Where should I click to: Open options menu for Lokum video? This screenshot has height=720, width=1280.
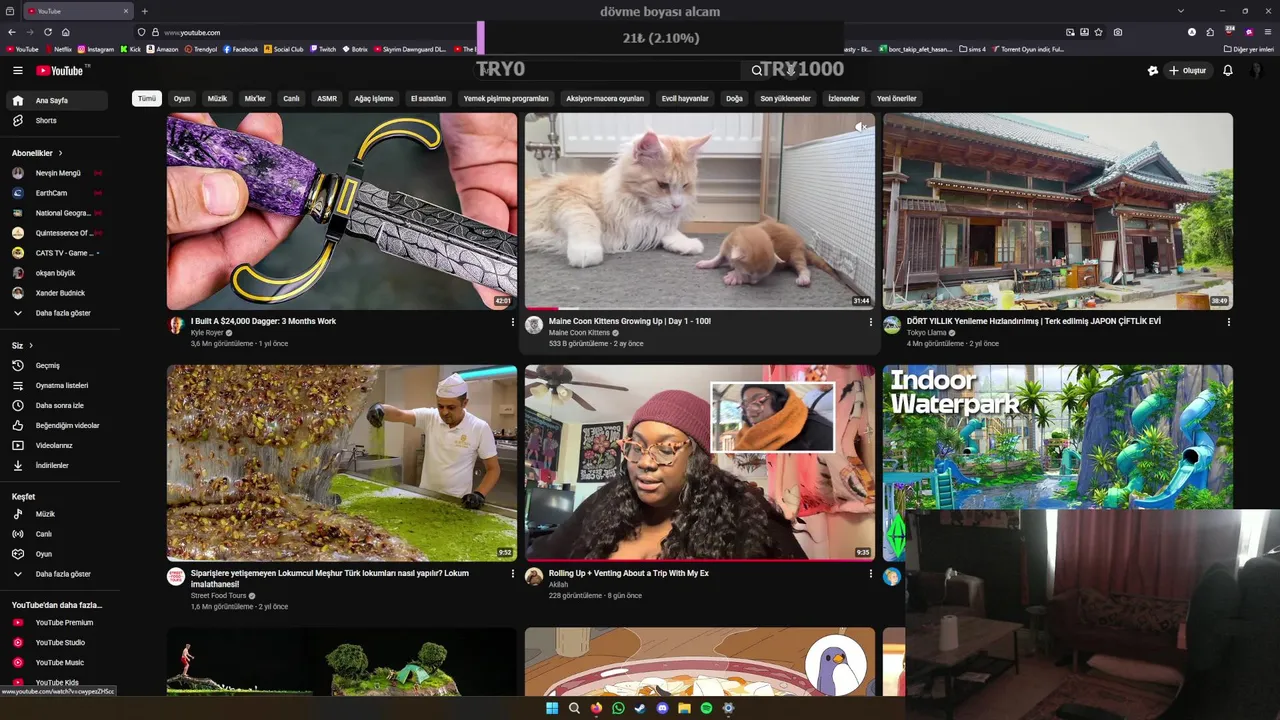point(512,574)
